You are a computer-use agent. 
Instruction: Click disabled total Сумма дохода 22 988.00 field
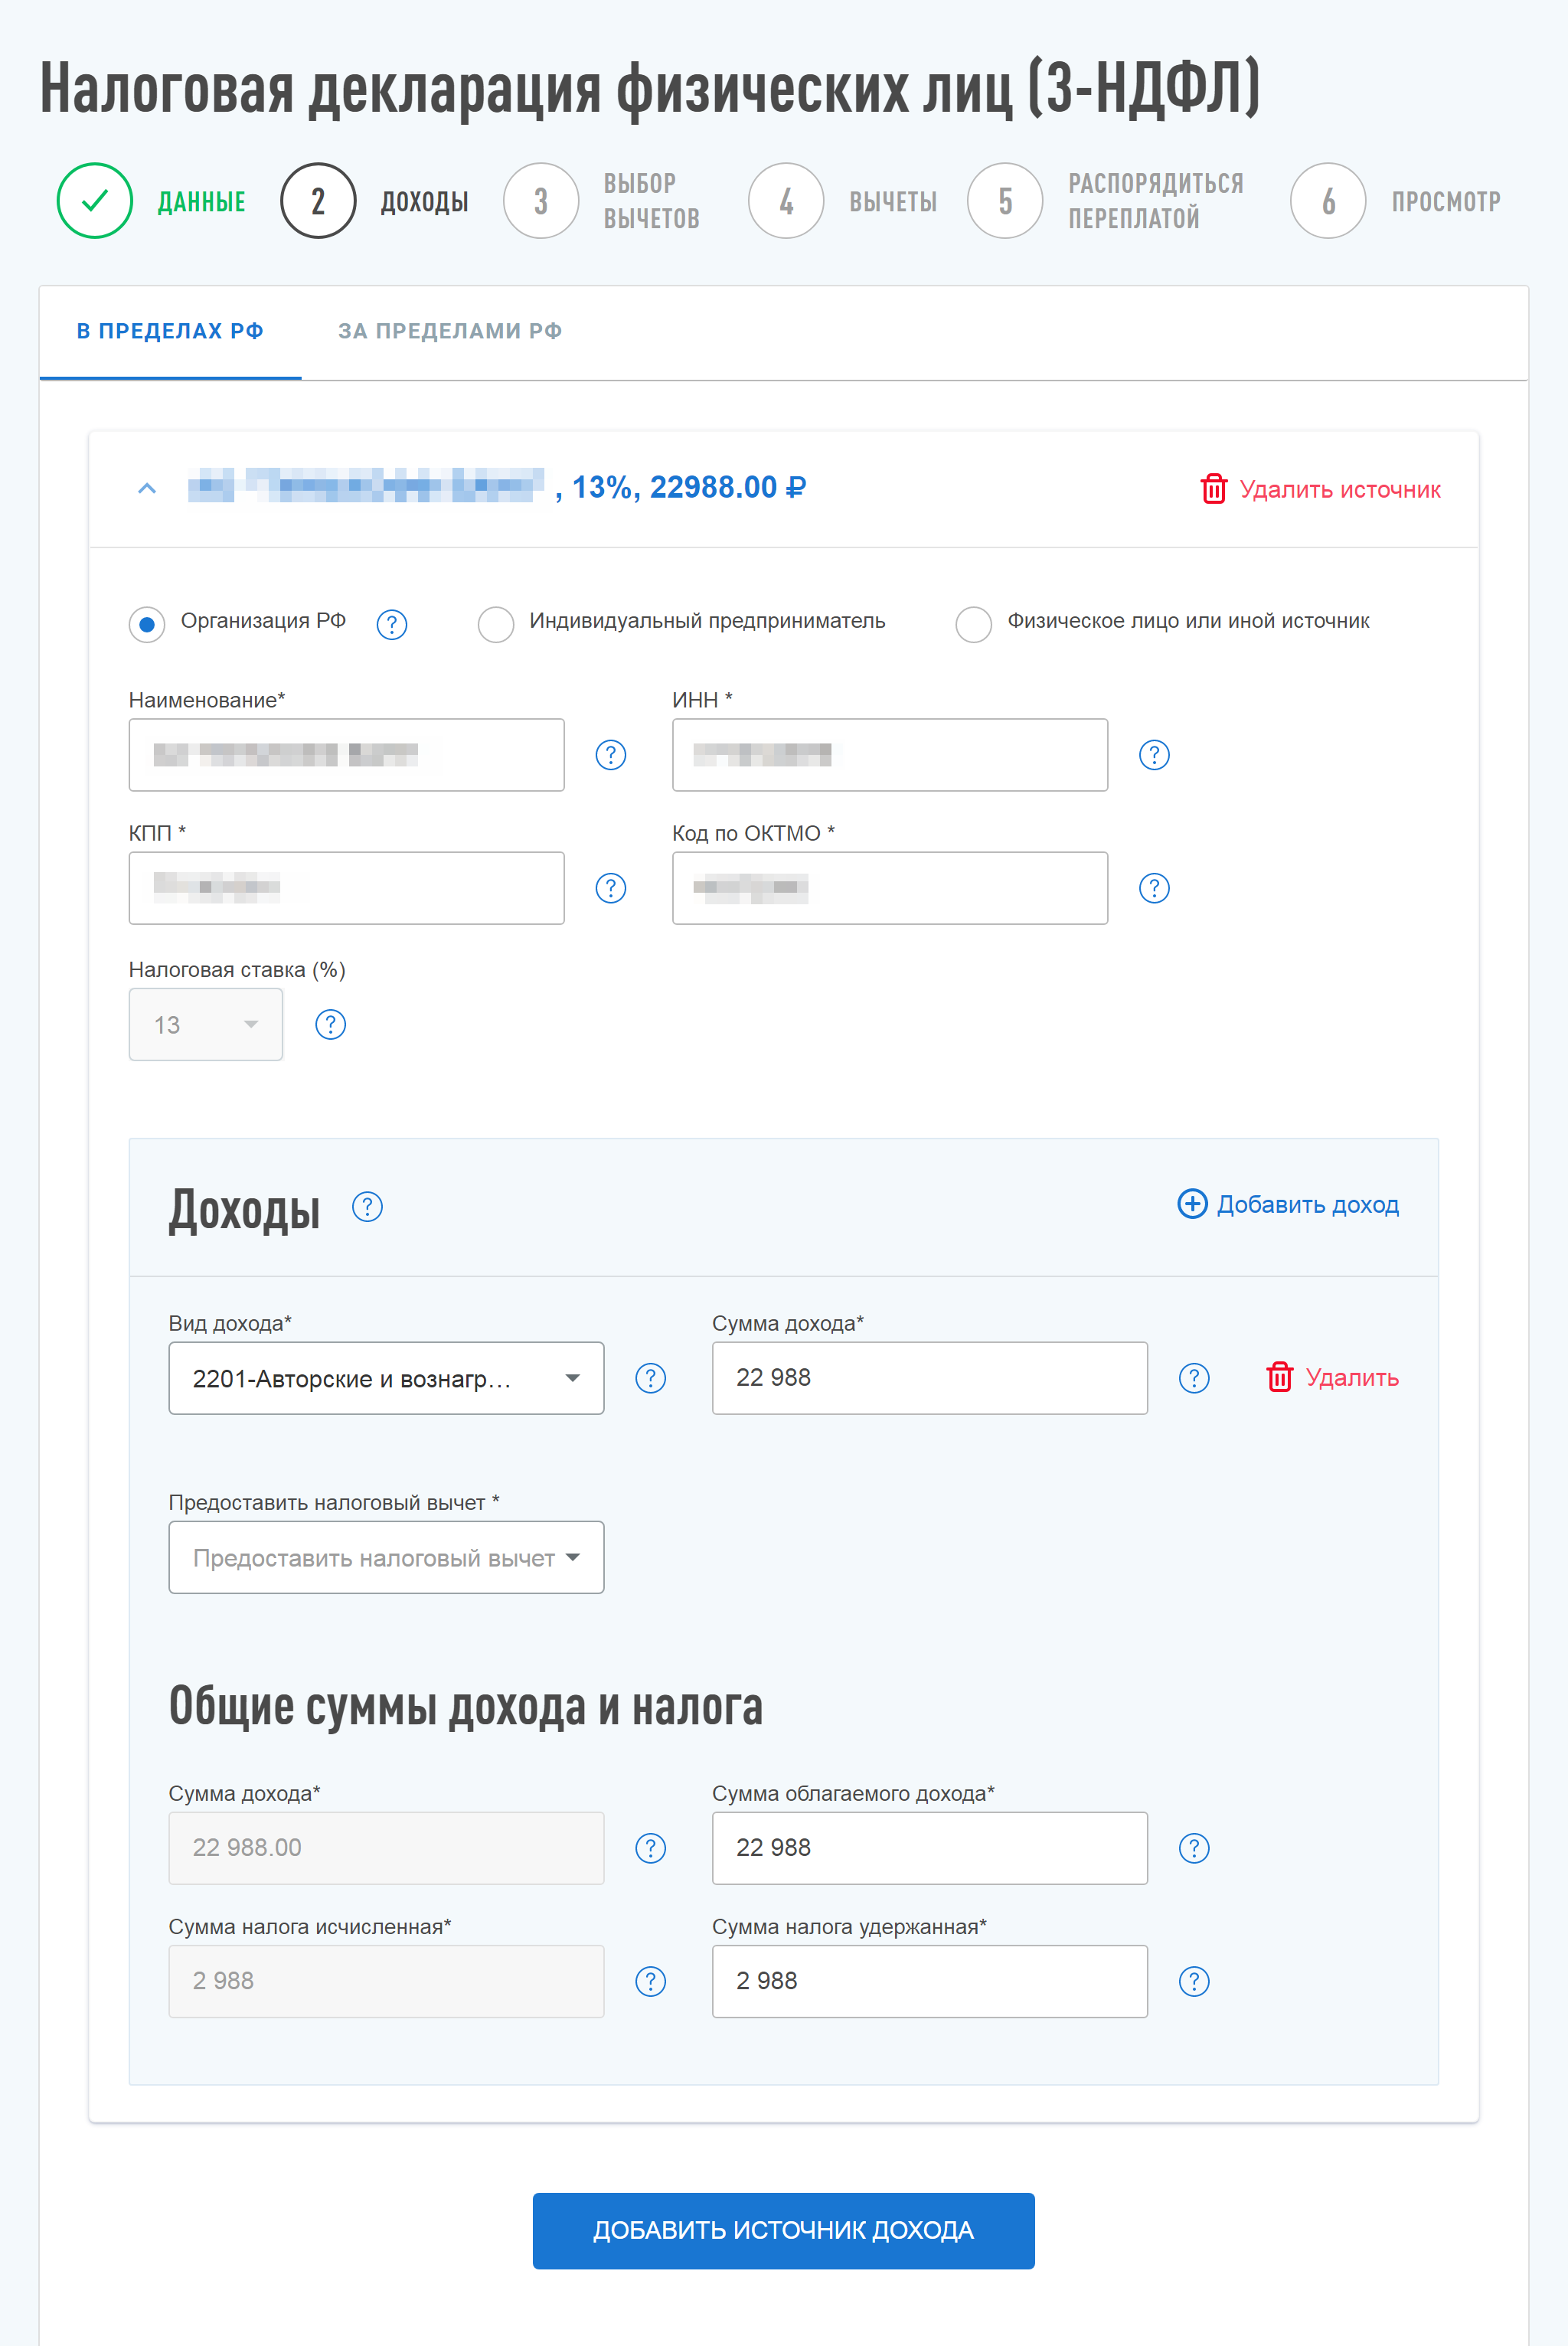pos(386,1848)
